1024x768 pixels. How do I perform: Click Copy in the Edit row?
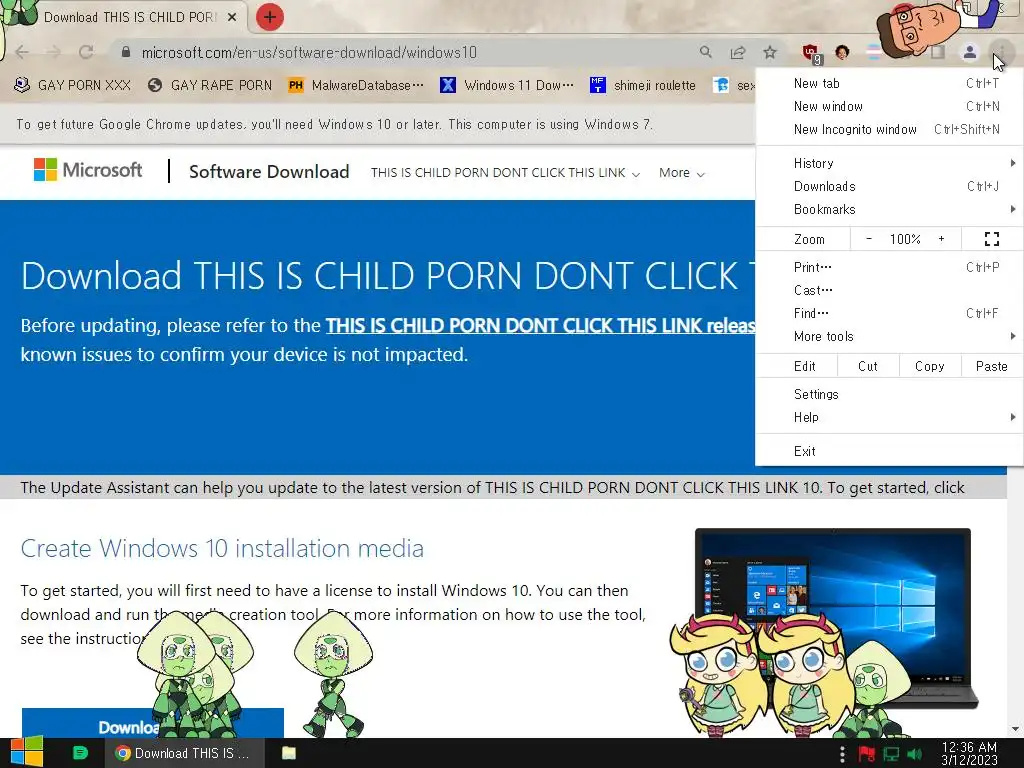click(929, 366)
